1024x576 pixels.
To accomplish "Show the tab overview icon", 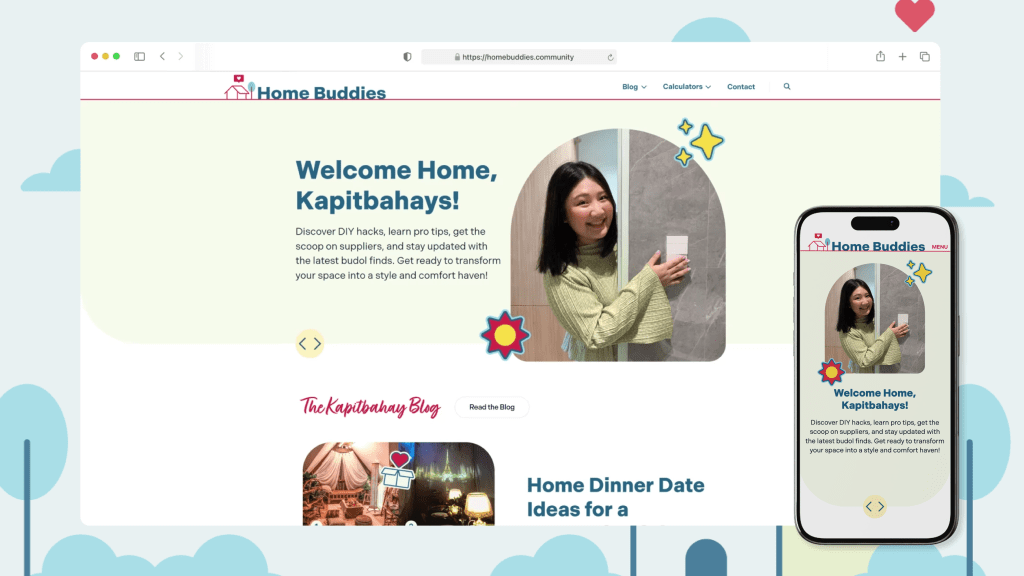I will tap(925, 57).
